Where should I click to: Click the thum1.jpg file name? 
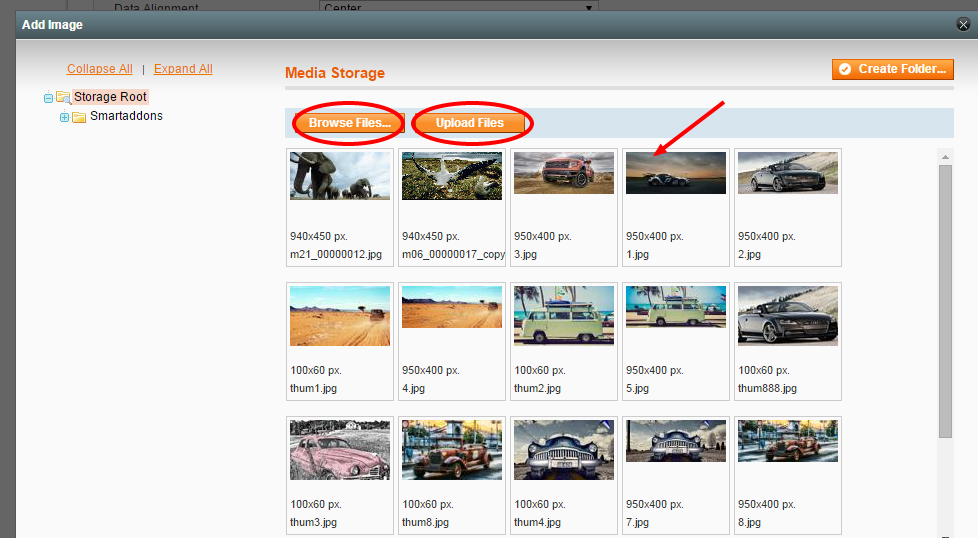pos(313,388)
